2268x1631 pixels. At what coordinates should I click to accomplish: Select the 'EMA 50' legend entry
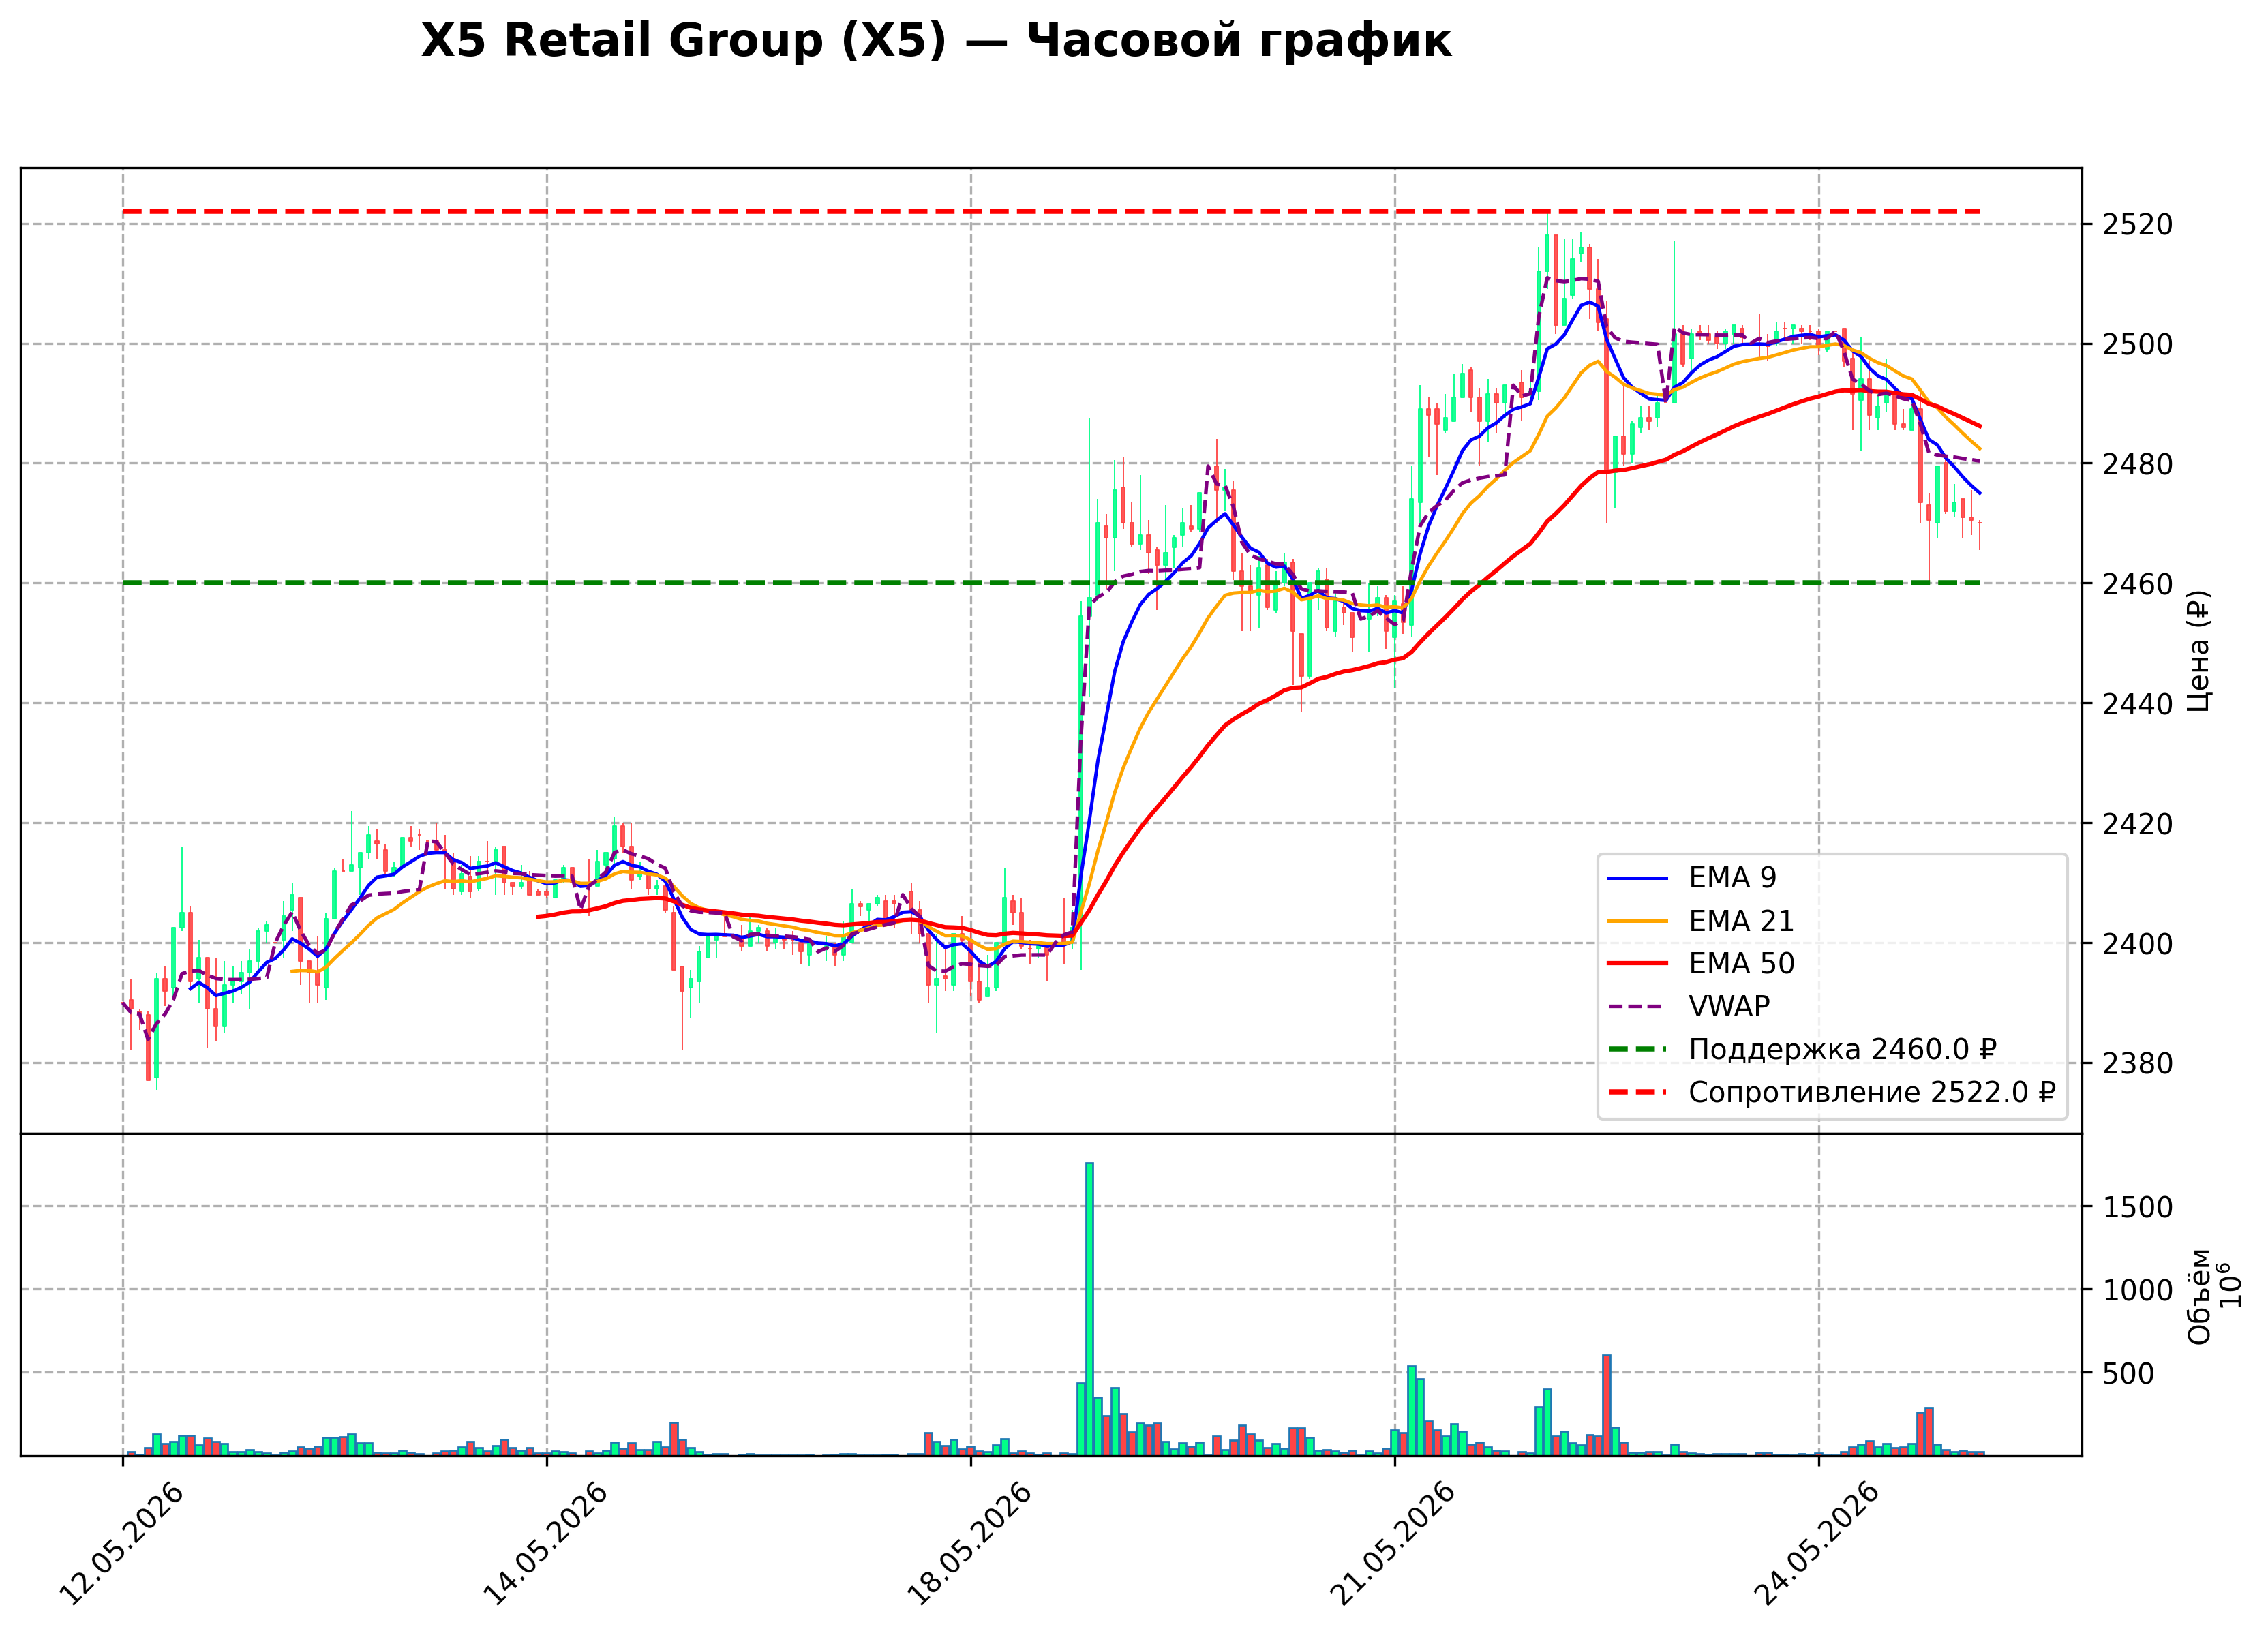(x=1741, y=964)
